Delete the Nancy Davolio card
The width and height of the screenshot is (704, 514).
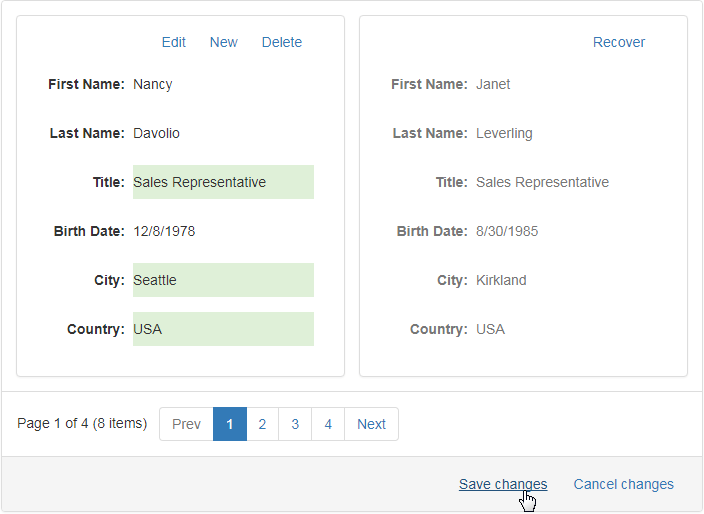pyautogui.click(x=282, y=42)
